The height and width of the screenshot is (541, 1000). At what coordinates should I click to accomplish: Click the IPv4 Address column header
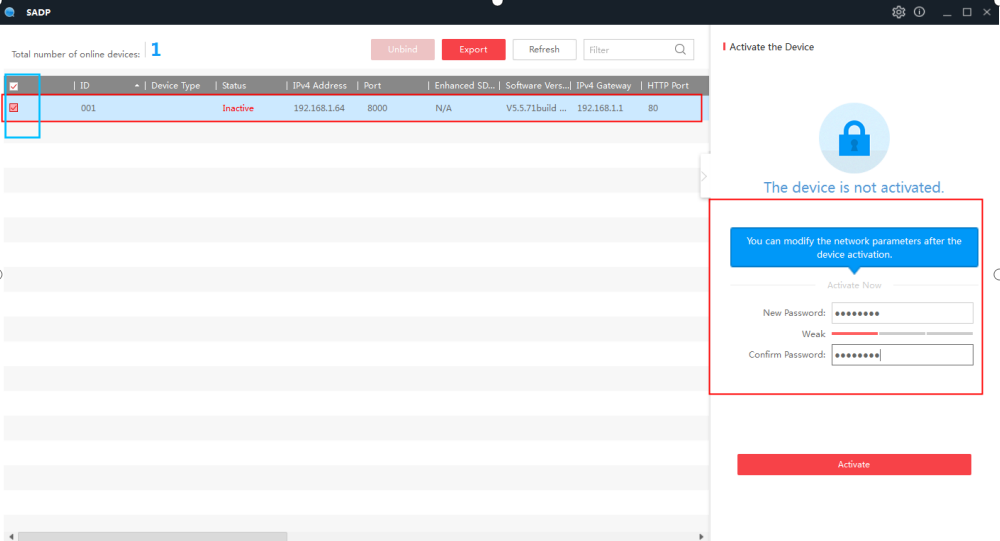coord(321,85)
